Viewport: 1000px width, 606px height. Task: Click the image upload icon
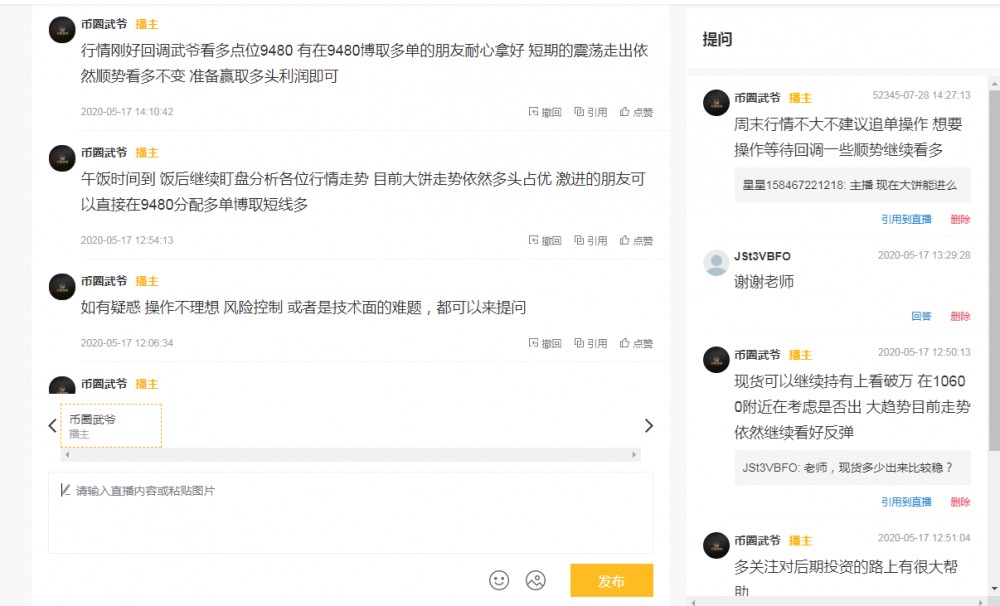click(x=534, y=580)
